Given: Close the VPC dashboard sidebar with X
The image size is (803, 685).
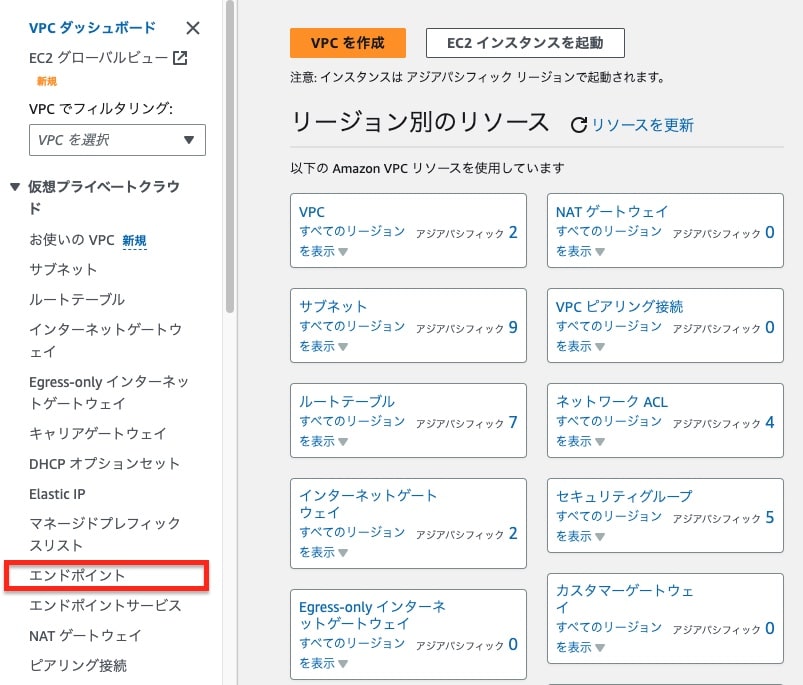Looking at the screenshot, I should 193,28.
